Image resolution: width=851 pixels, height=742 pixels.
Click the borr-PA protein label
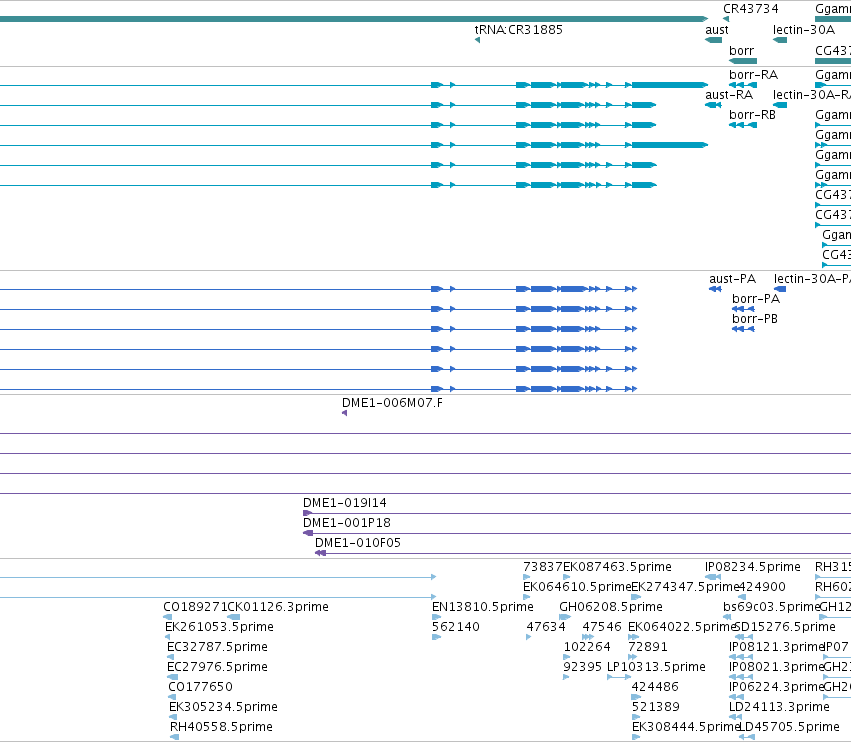[x=756, y=299]
